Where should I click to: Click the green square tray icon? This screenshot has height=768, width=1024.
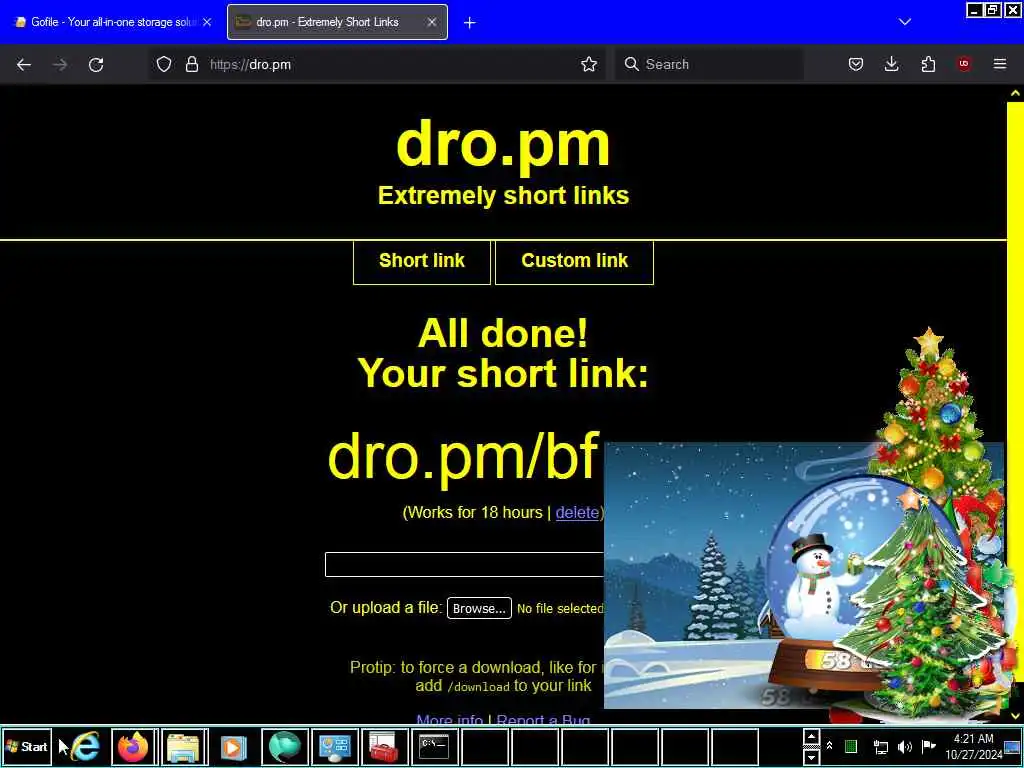tap(851, 746)
